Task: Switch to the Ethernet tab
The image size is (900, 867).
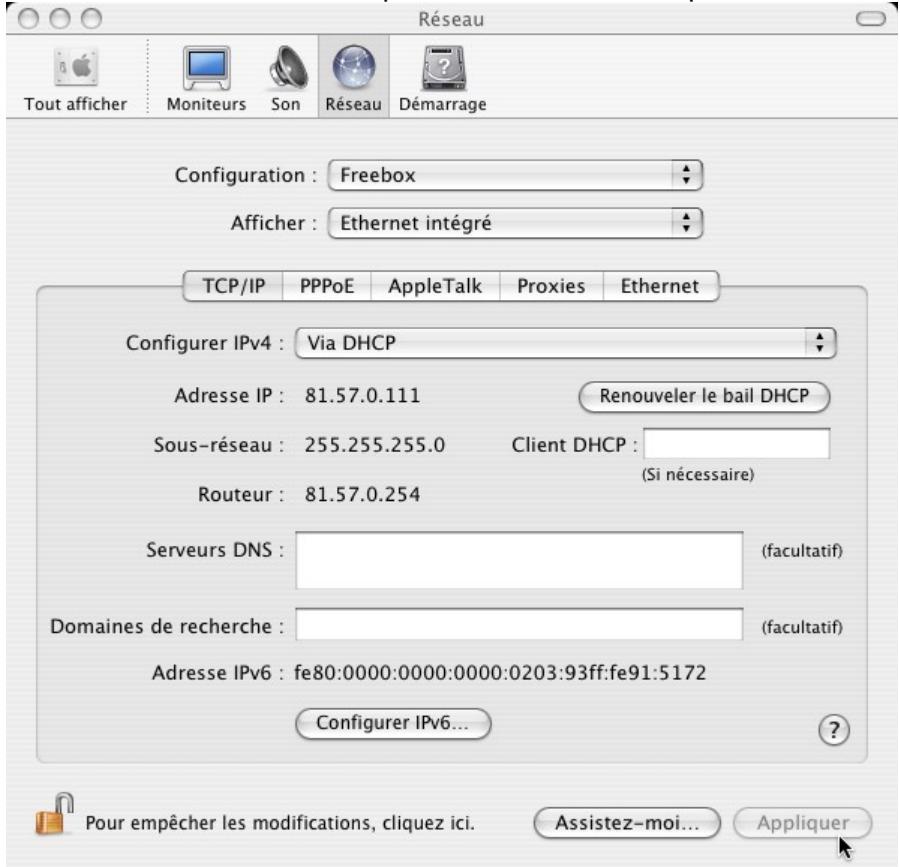Action: coord(660,286)
